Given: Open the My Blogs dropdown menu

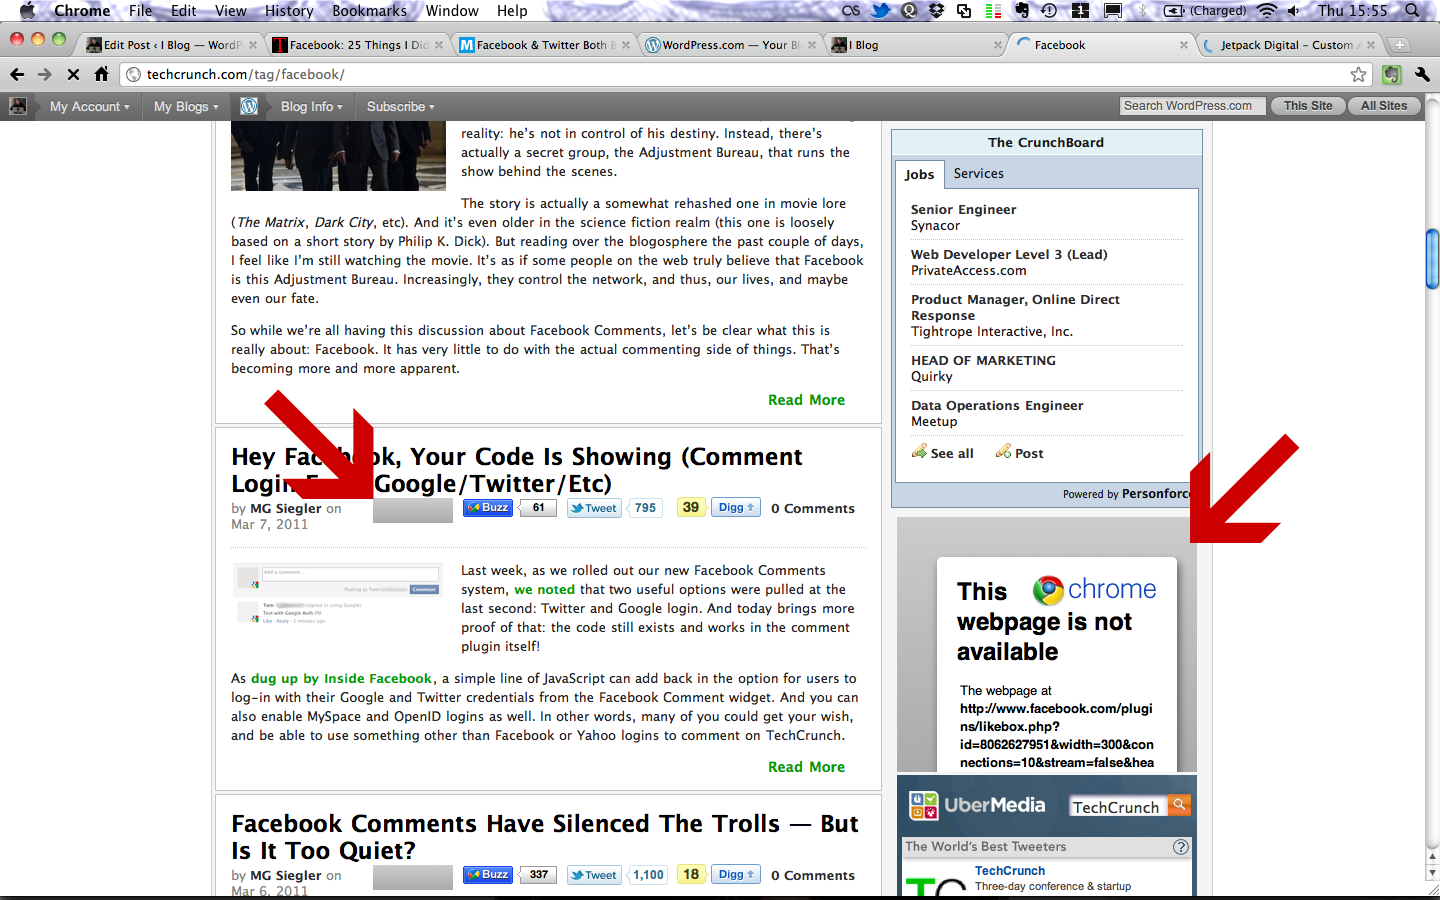Looking at the screenshot, I should 186,107.
